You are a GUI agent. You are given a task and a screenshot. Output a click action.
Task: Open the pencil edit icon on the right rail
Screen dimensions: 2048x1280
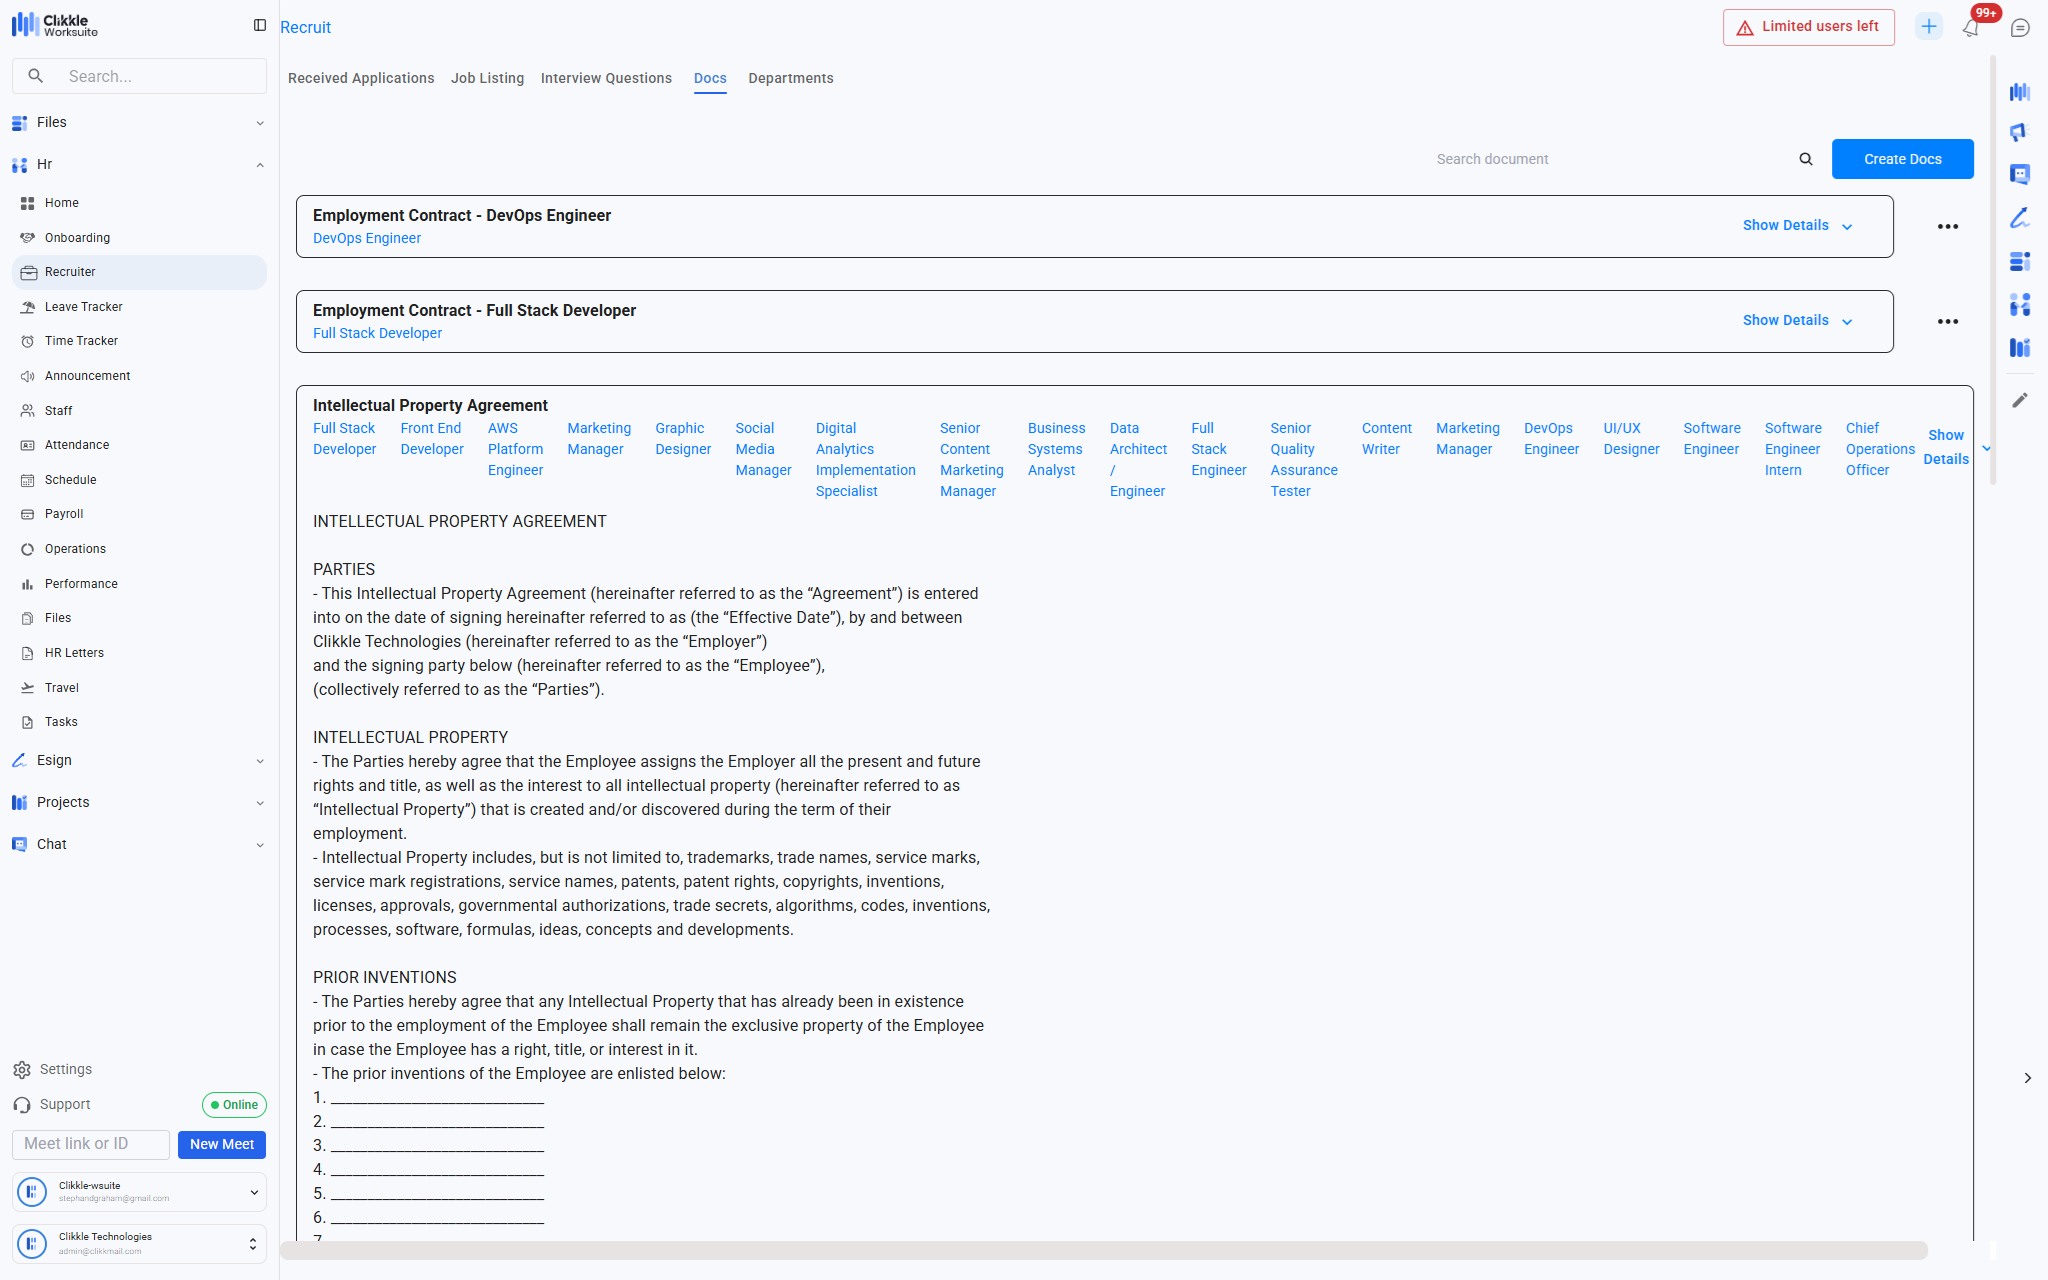point(2020,400)
